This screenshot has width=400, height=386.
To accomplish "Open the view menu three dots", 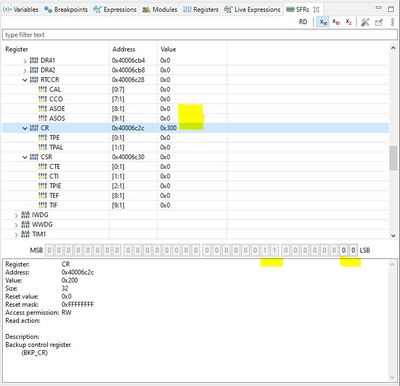I will click(x=392, y=22).
